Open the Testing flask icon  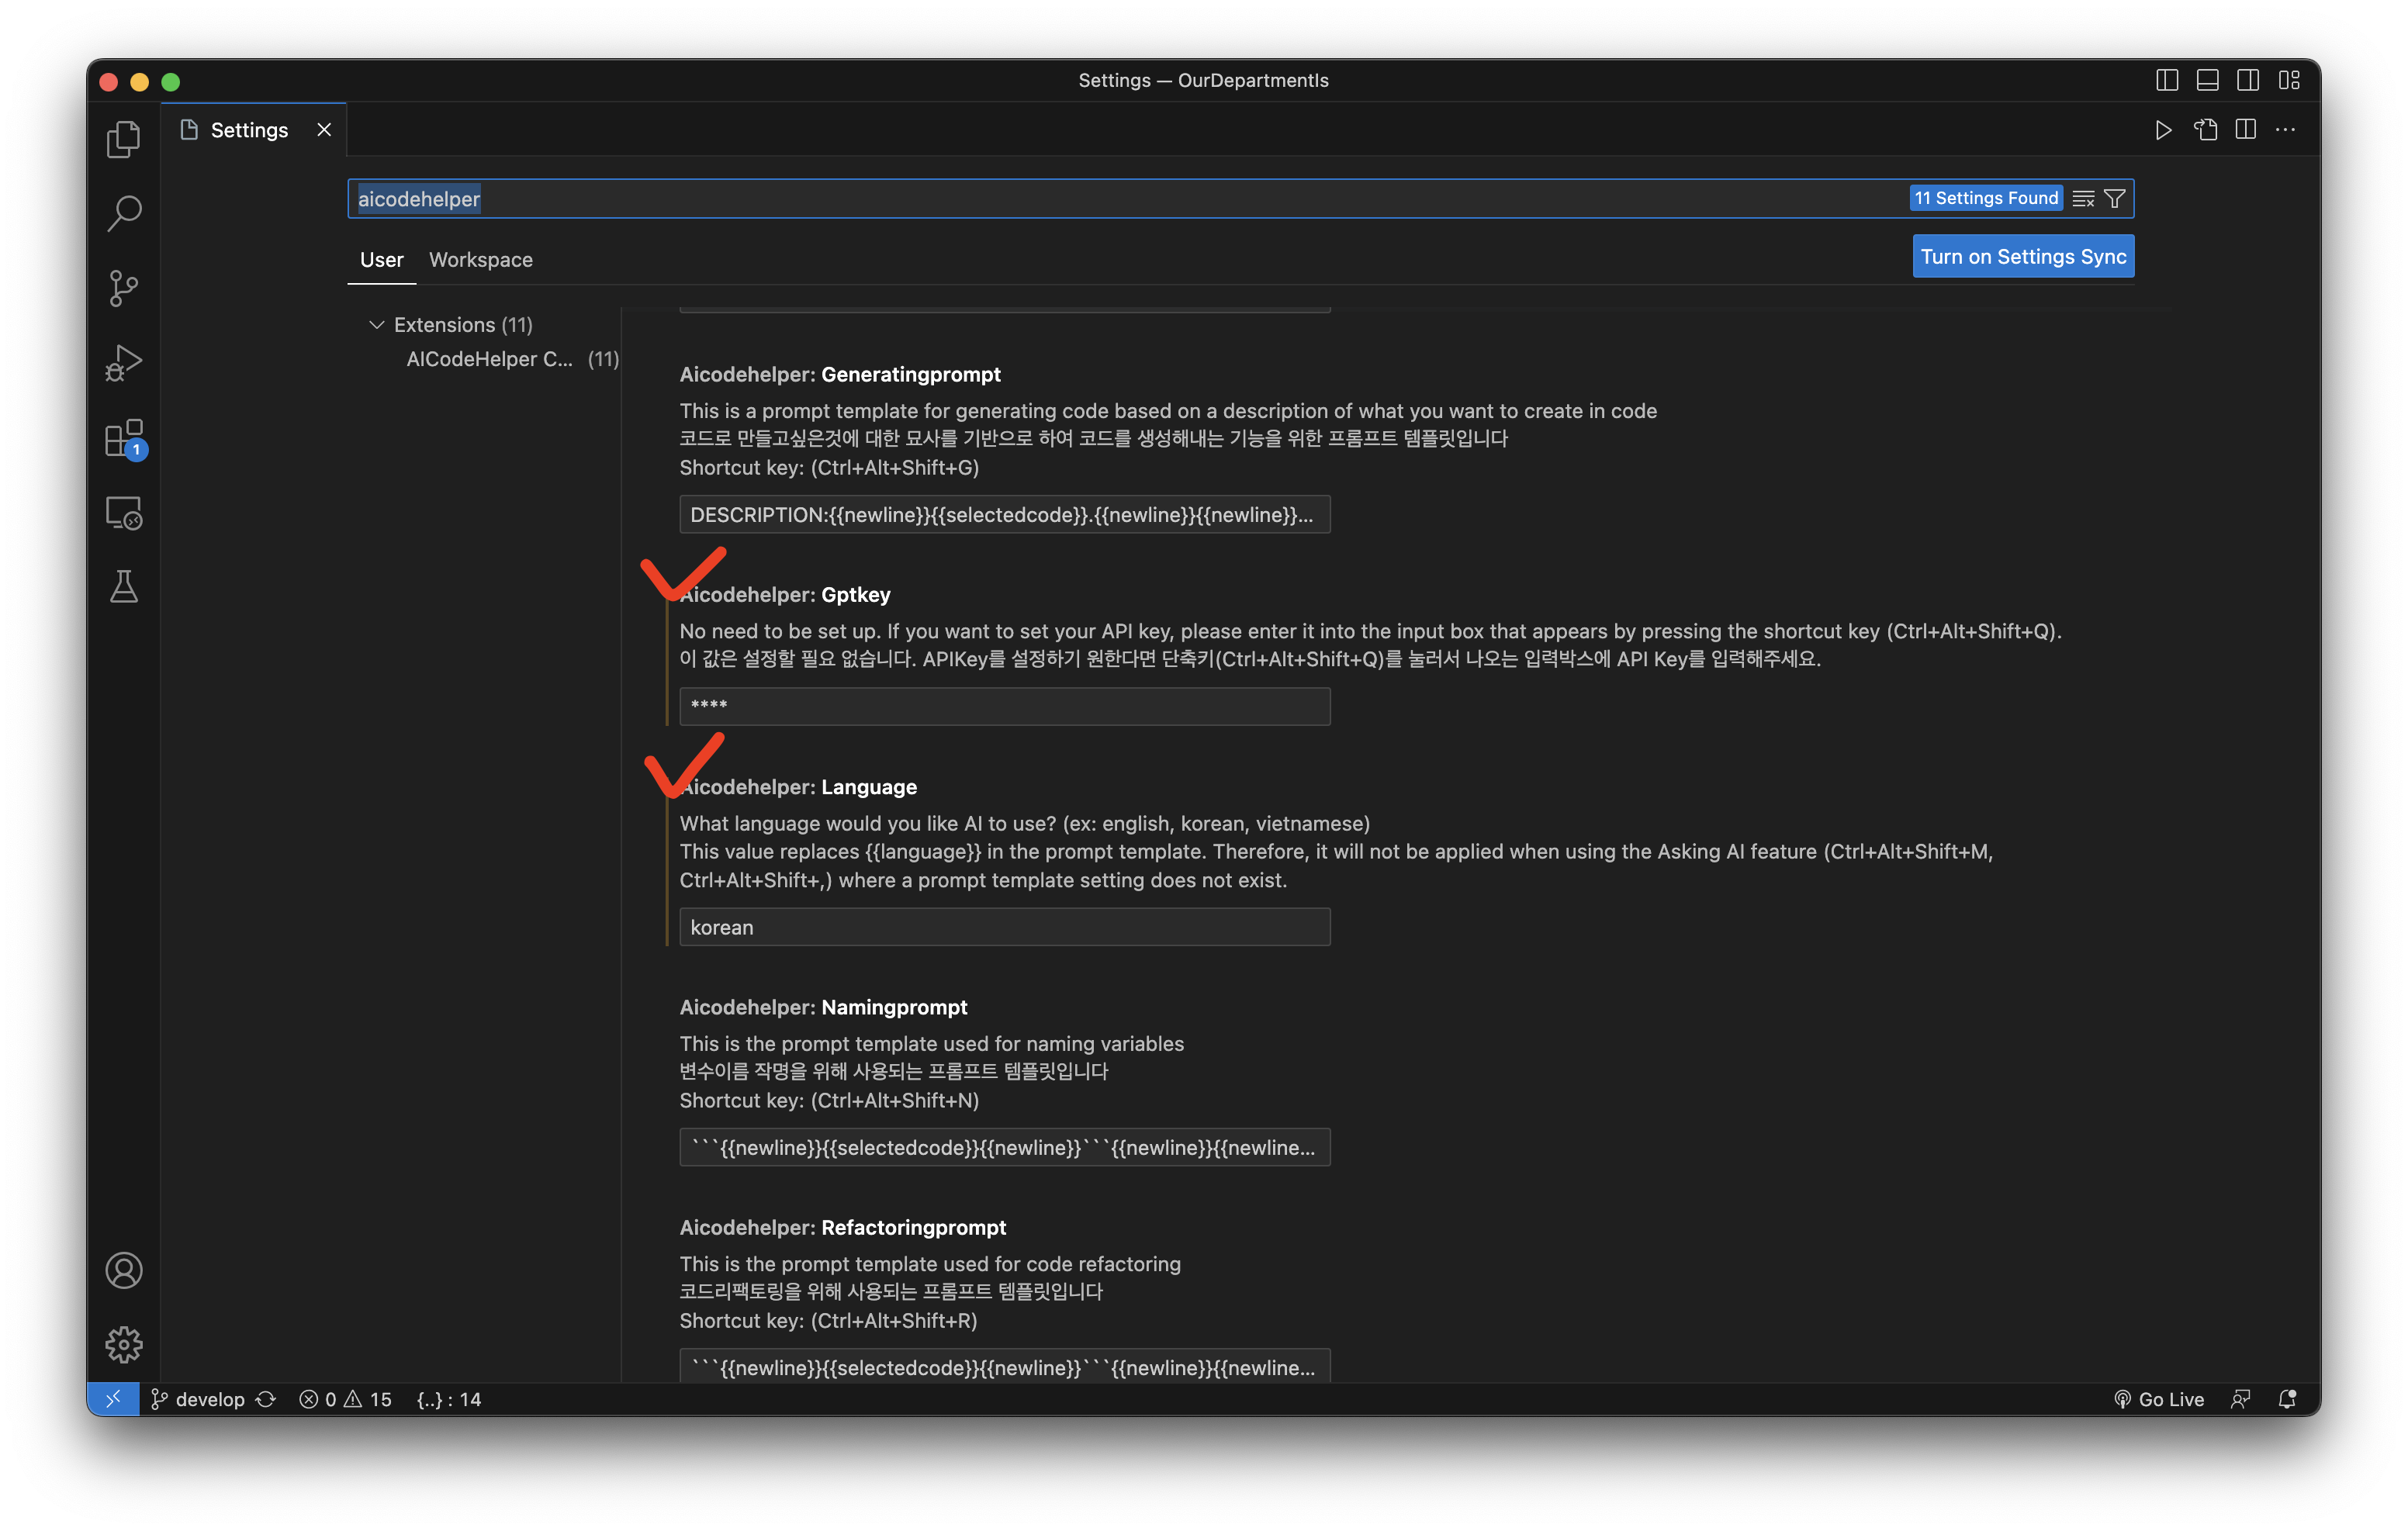pos(123,587)
